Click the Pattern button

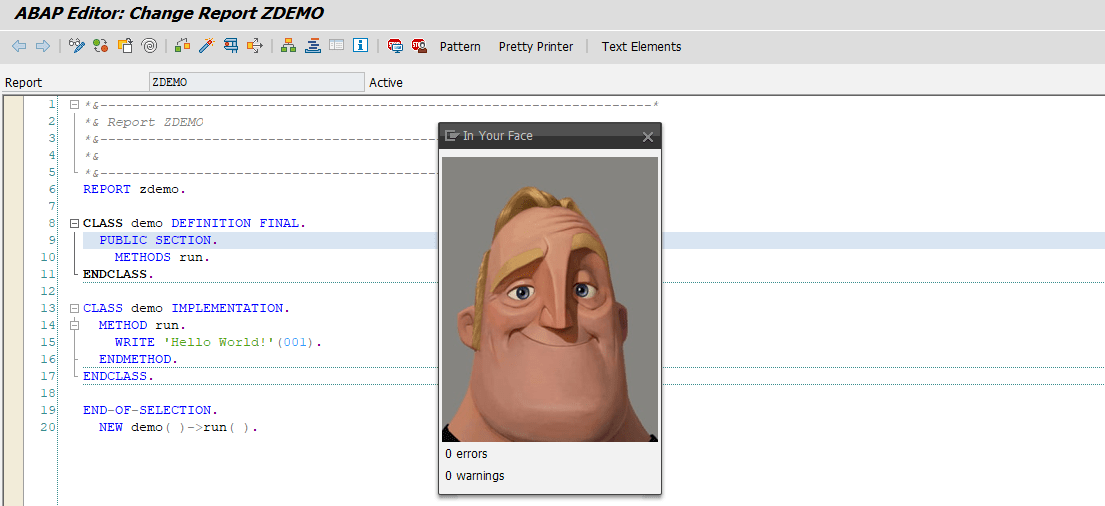(x=460, y=47)
